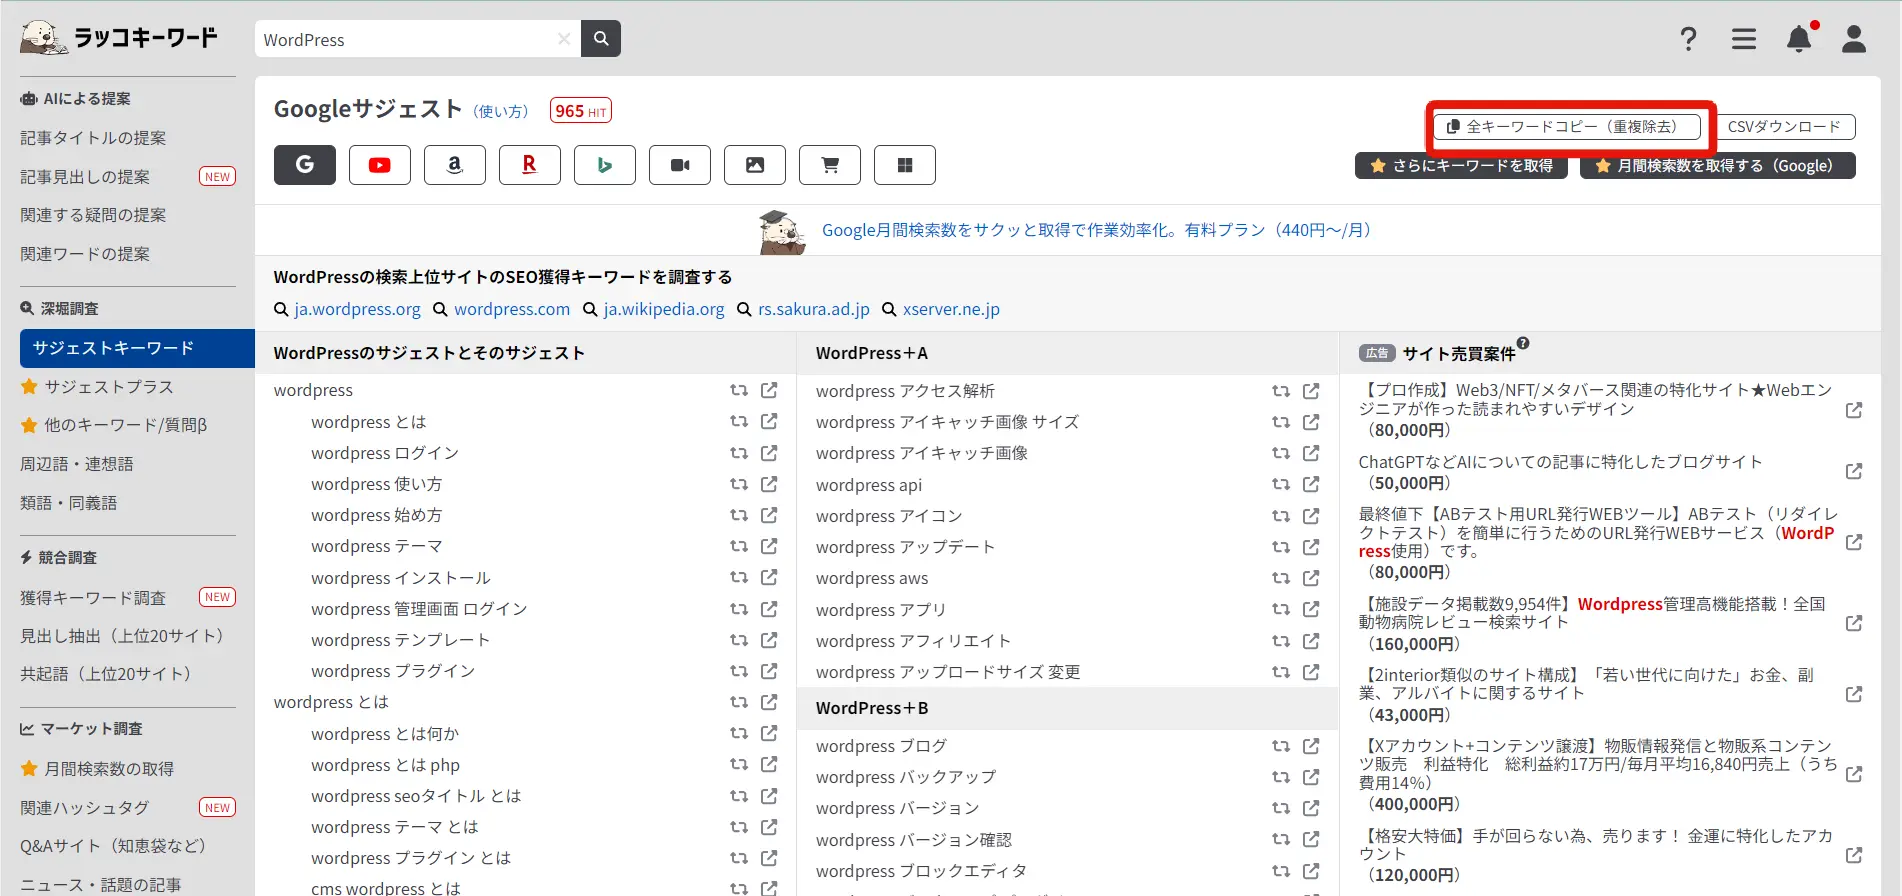The image size is (1902, 896).
Task: Select サジェストキーワード sidebar item
Action: pos(137,348)
